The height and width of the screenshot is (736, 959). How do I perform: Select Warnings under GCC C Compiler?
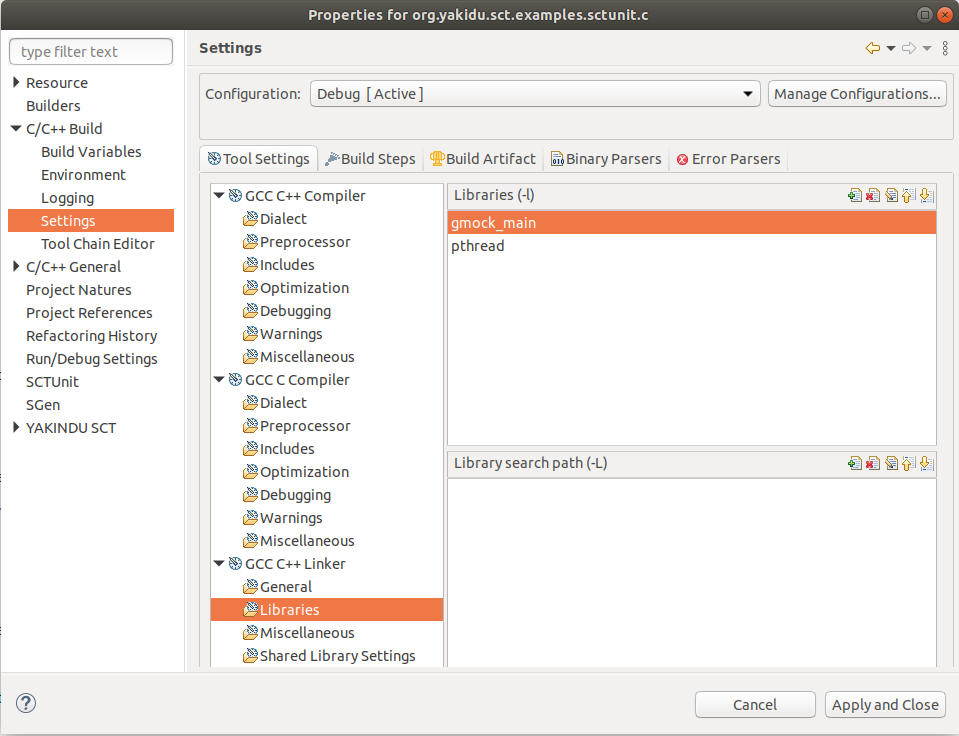[291, 518]
